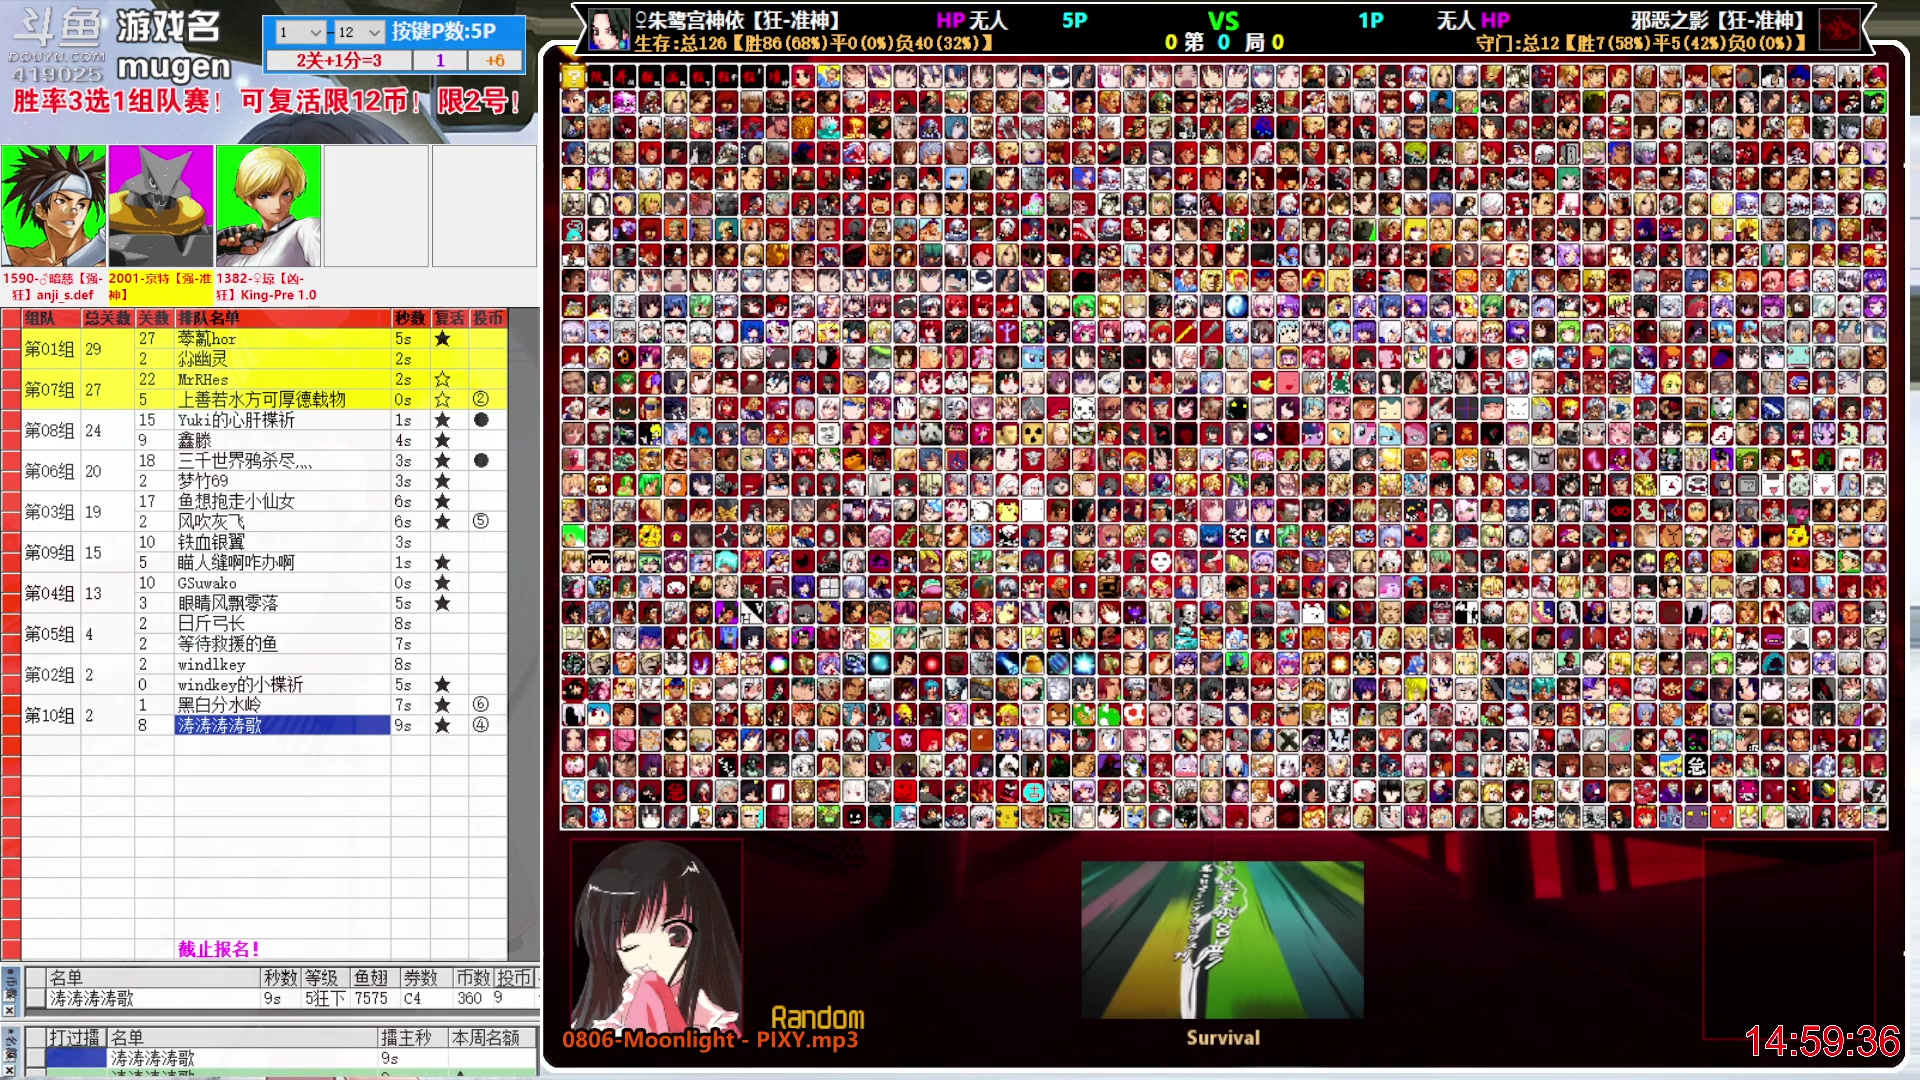Select the anji_s.def character portrait

coord(53,206)
